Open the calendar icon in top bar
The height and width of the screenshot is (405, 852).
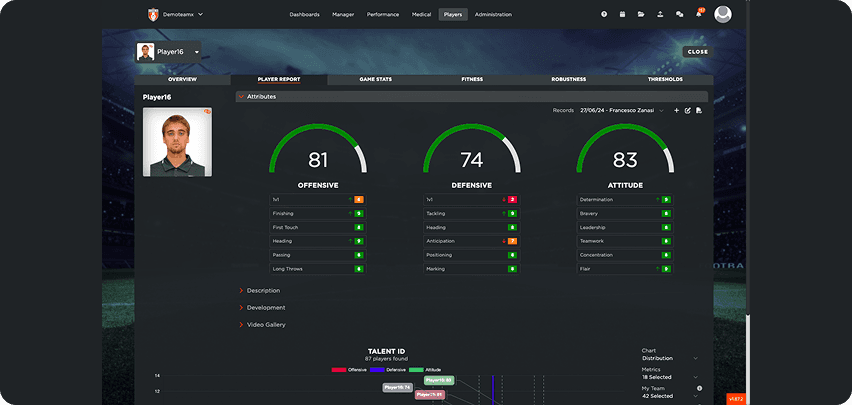[622, 14]
